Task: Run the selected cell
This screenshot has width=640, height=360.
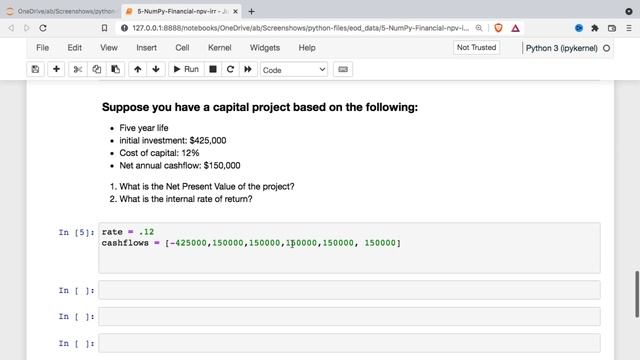Action: click(186, 69)
